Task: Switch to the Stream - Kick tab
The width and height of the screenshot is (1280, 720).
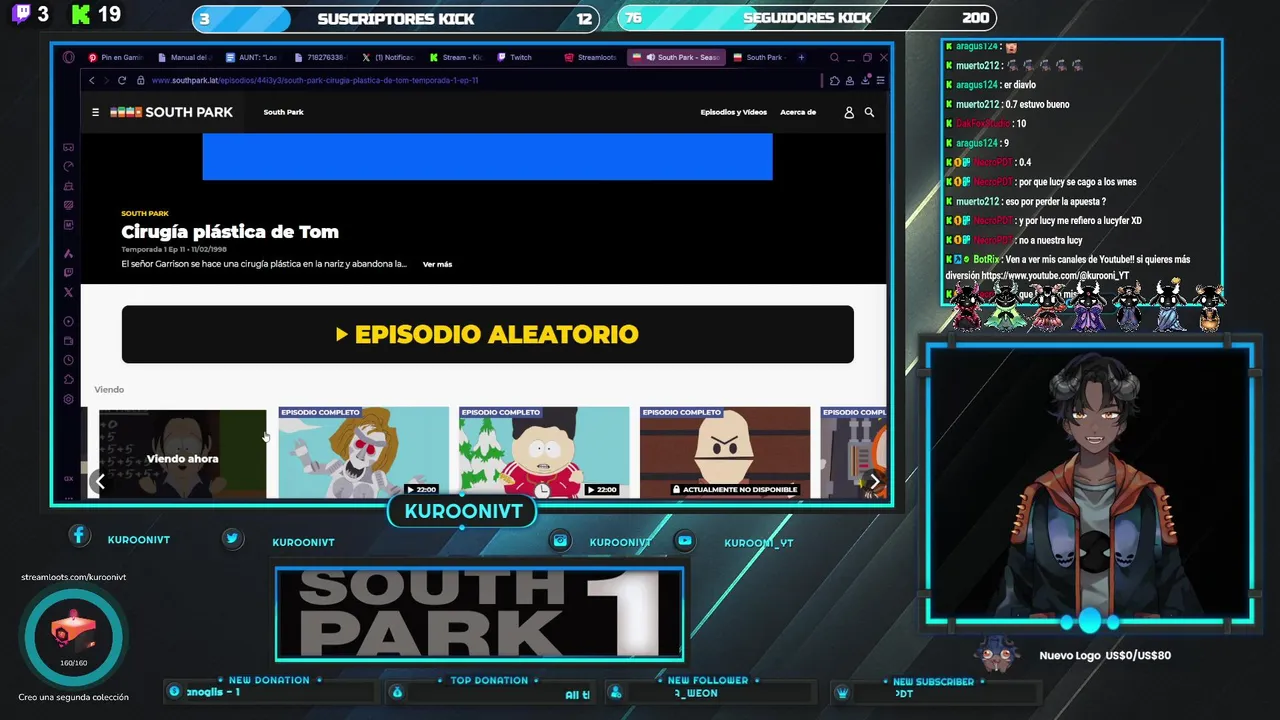Action: tap(456, 57)
